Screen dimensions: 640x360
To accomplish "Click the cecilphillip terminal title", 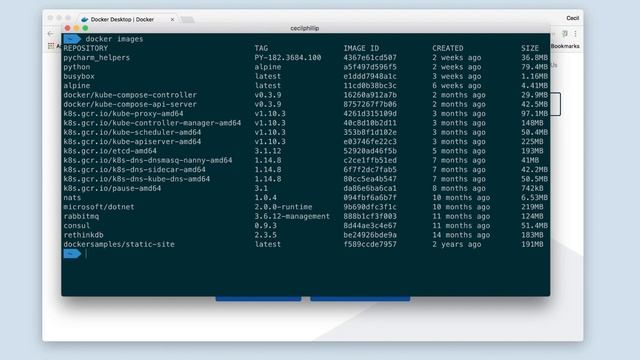I will click(304, 28).
